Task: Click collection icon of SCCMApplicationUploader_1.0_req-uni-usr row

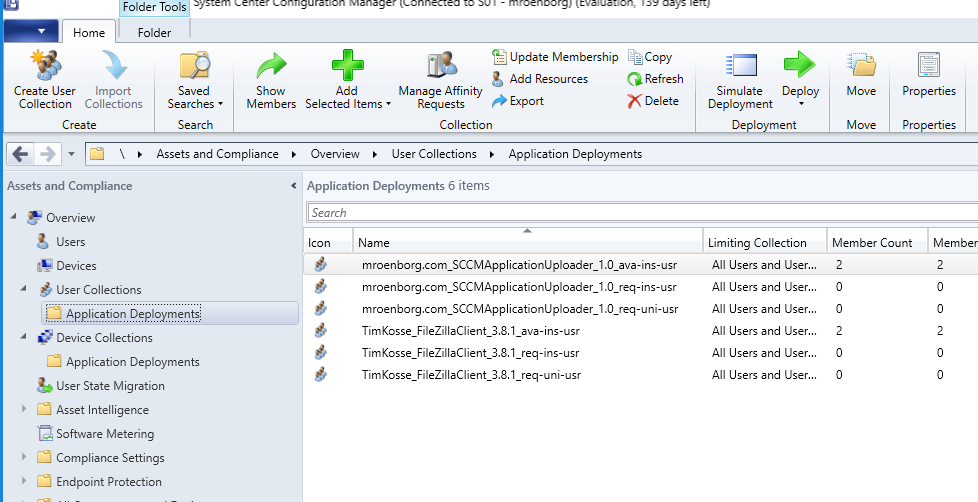Action: pos(321,308)
